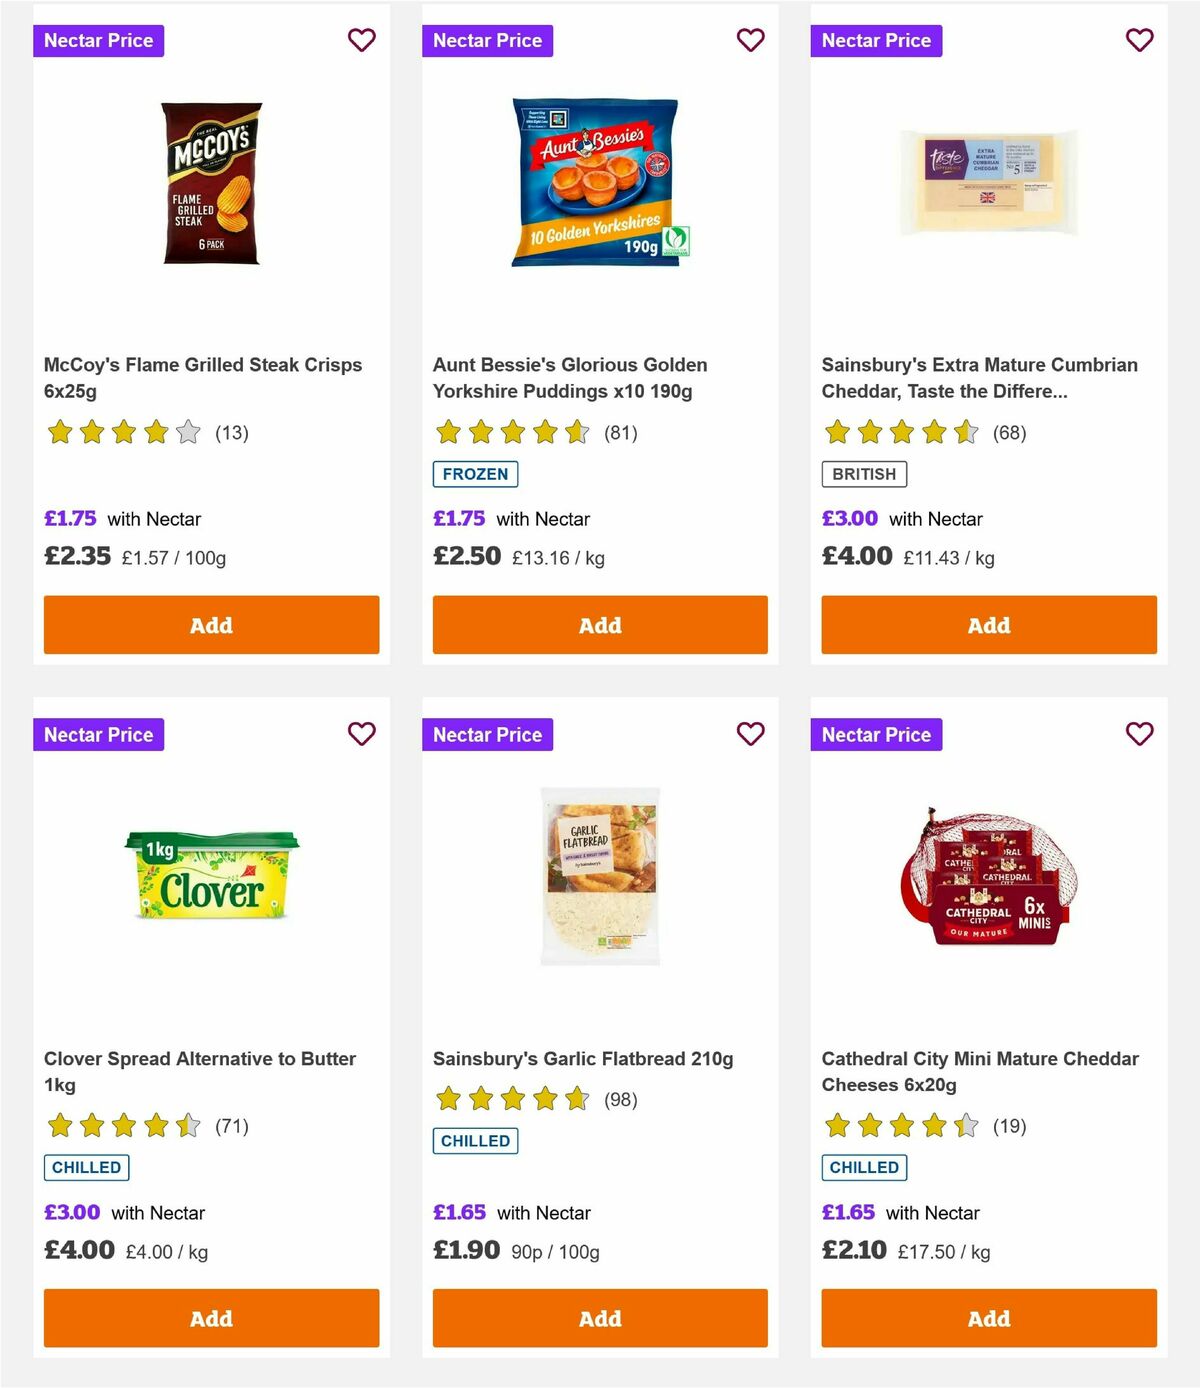The height and width of the screenshot is (1388, 1200).
Task: Favourite Aunt Bessie's Yorkshire Puddings
Action: 750,40
